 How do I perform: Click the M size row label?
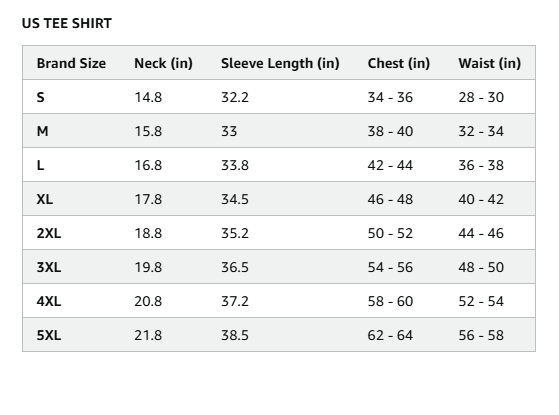42,132
